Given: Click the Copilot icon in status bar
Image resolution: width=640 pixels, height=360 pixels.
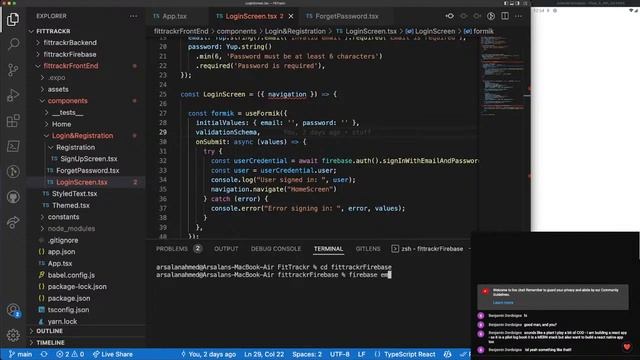Looking at the screenshot, I should coord(447,354).
